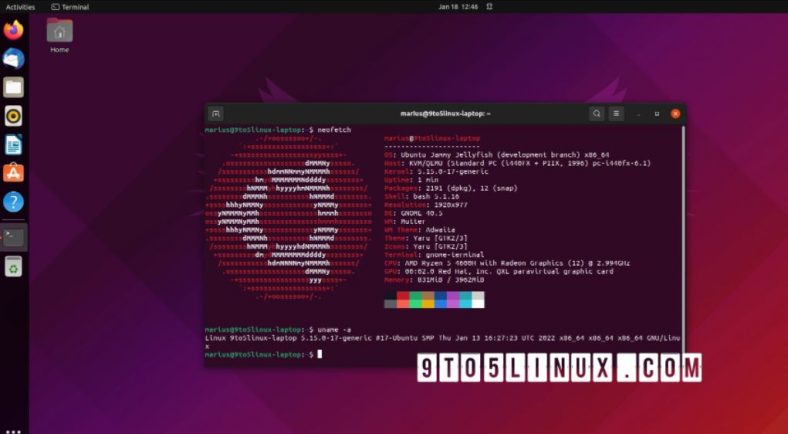Click the 'WM: Mutter' line
This screenshot has height=434, width=788.
pos(405,222)
